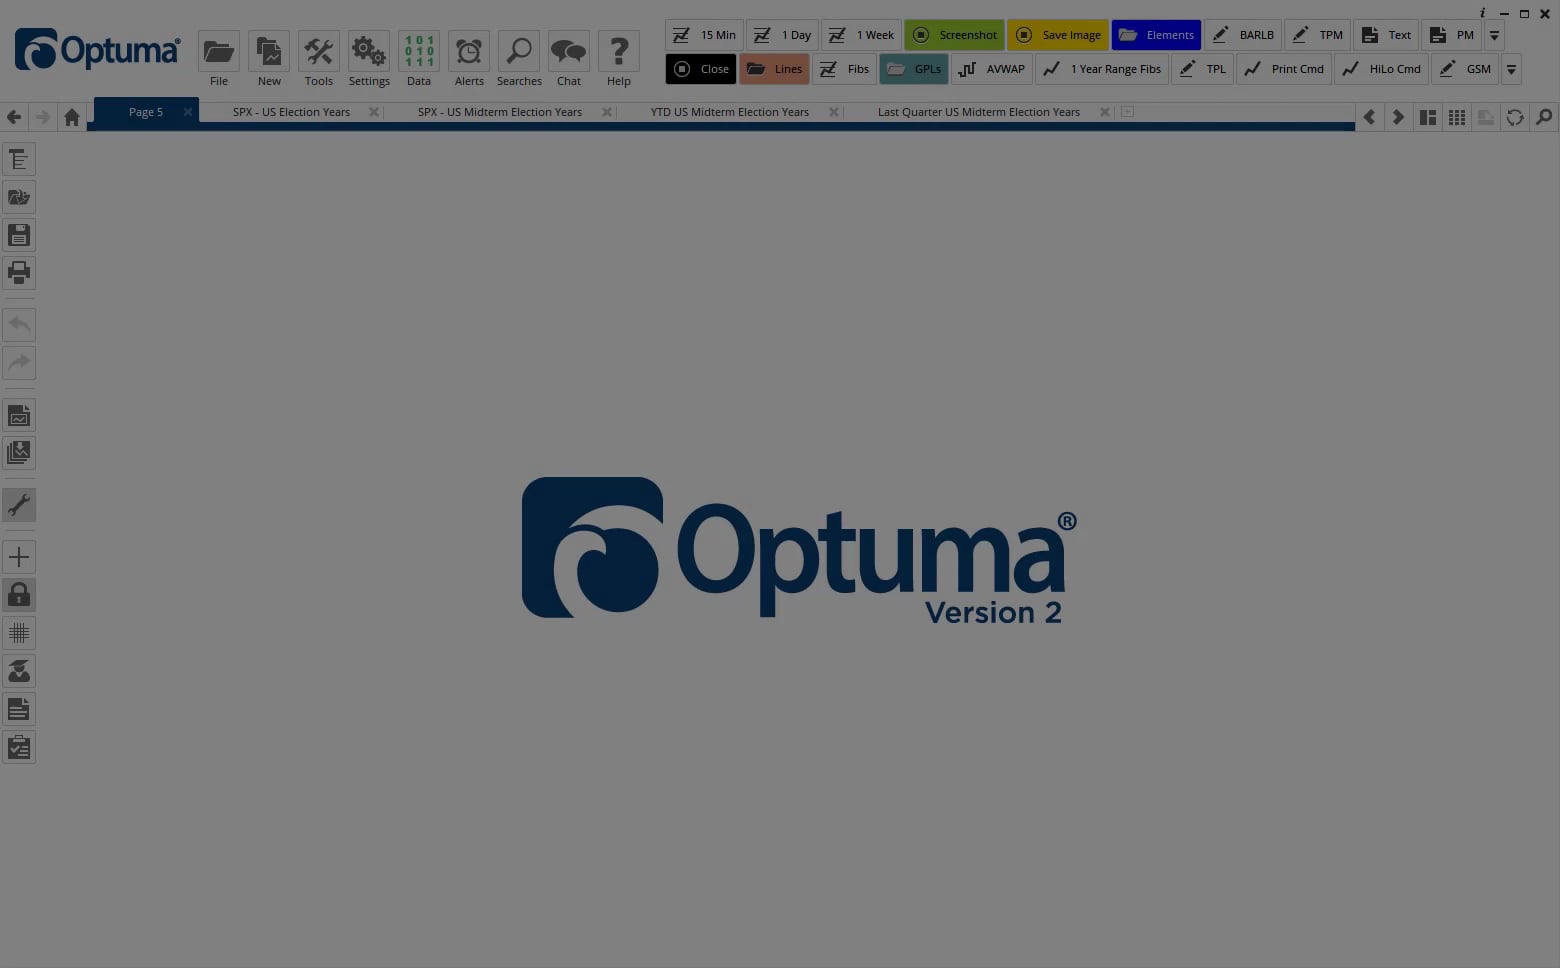Click the TPM tool button
The image size is (1560, 968).
(x=1317, y=35)
